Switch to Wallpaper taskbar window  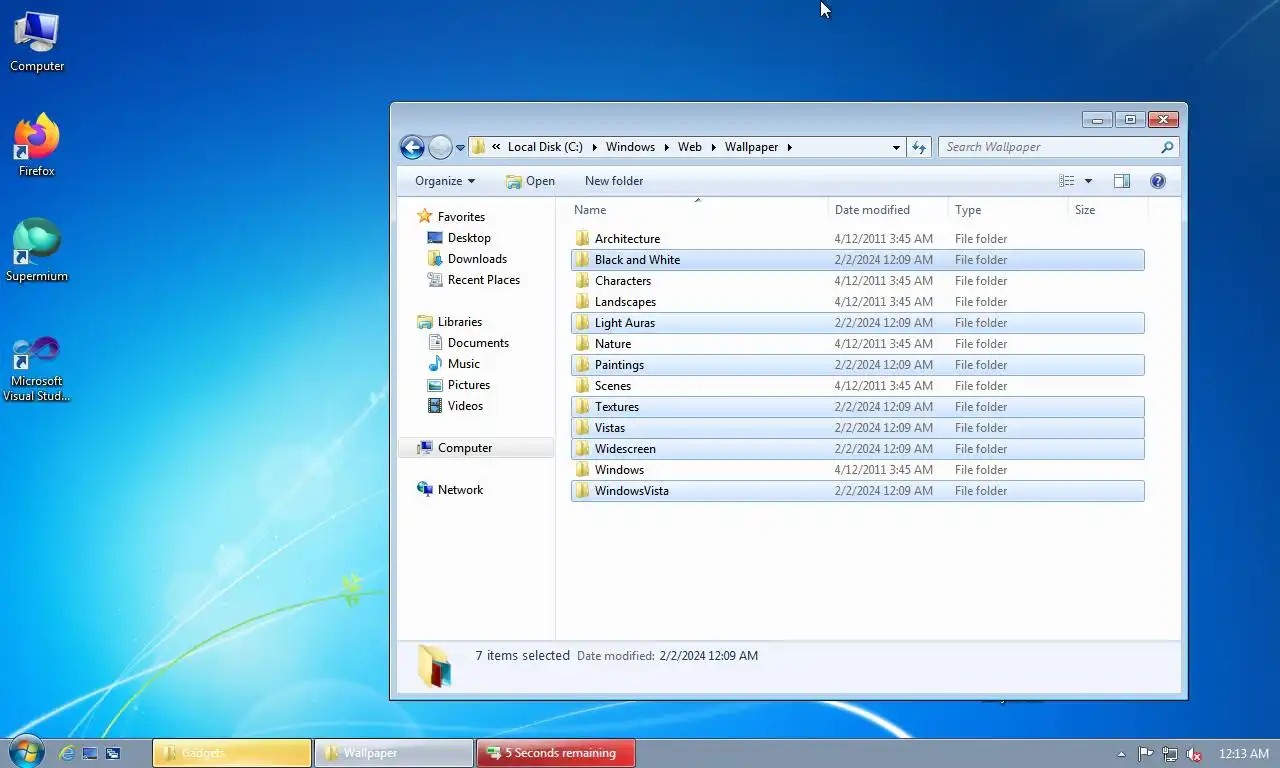(394, 753)
